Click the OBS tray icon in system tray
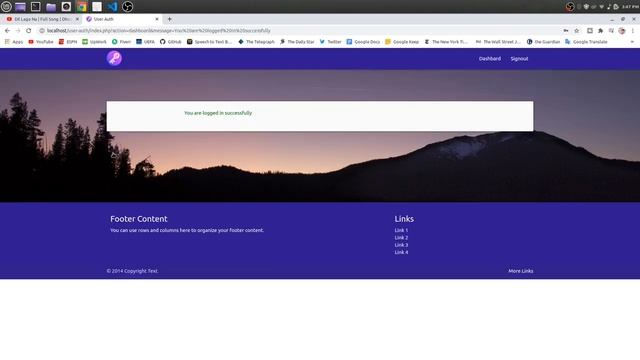The width and height of the screenshot is (640, 360). tap(570, 7)
